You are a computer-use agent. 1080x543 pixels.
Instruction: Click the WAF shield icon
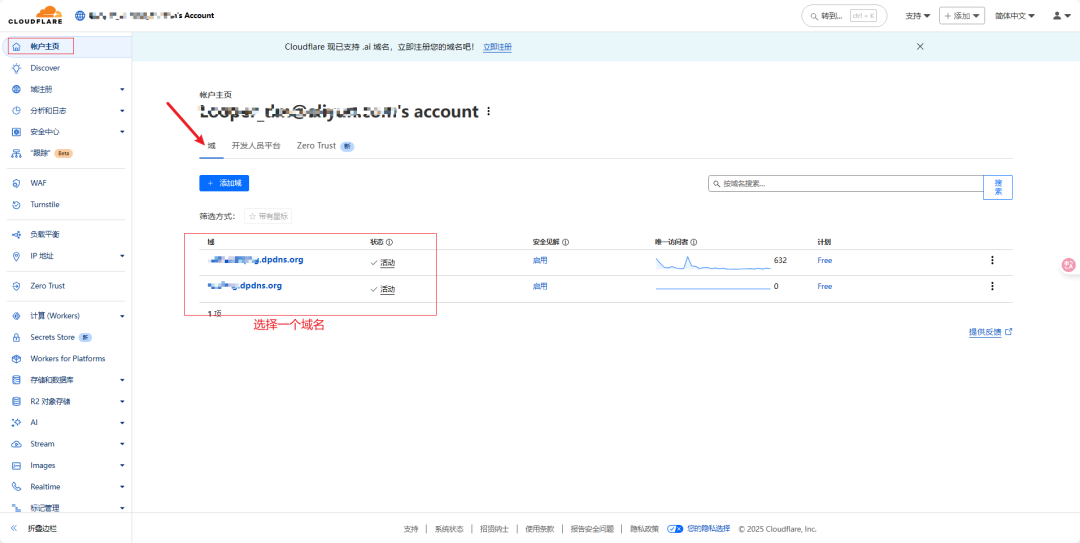[17, 183]
